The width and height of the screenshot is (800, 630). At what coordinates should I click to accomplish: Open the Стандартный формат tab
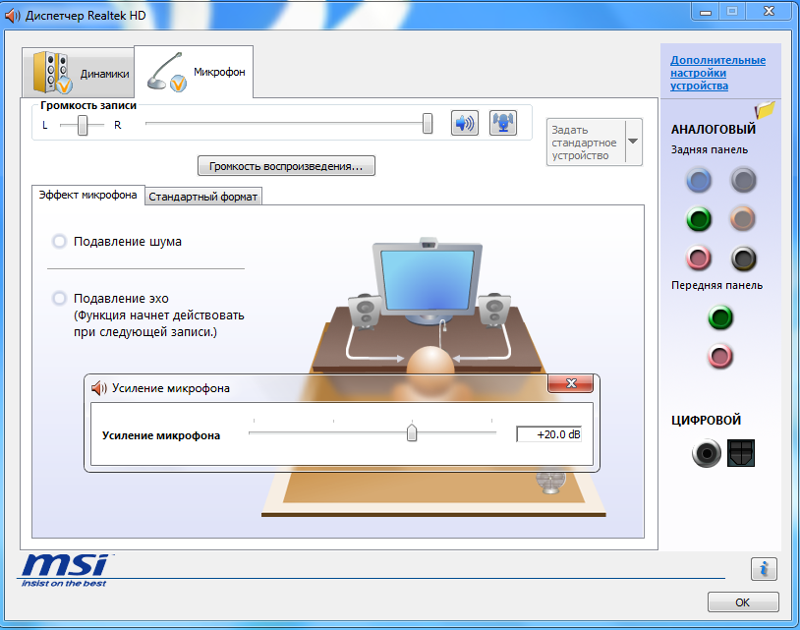203,196
